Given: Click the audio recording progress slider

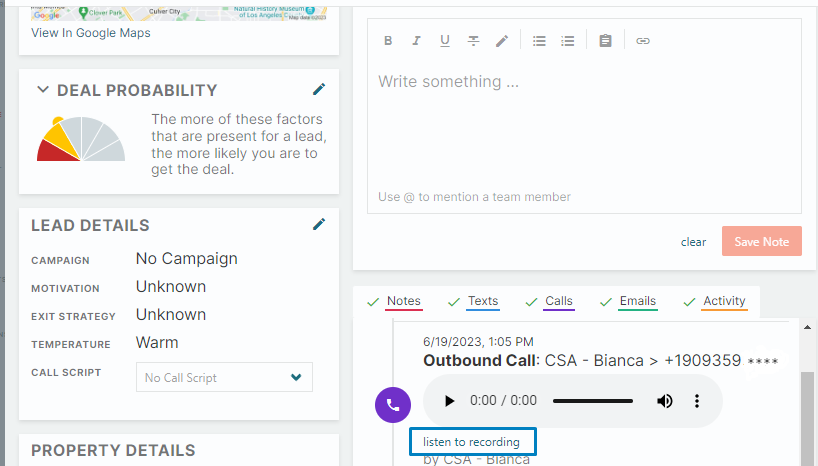Looking at the screenshot, I should pyautogui.click(x=592, y=401).
